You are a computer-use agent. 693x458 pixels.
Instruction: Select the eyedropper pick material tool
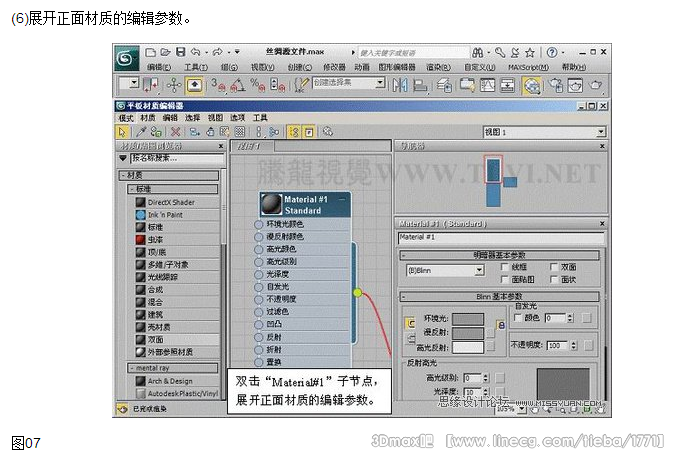[x=141, y=132]
